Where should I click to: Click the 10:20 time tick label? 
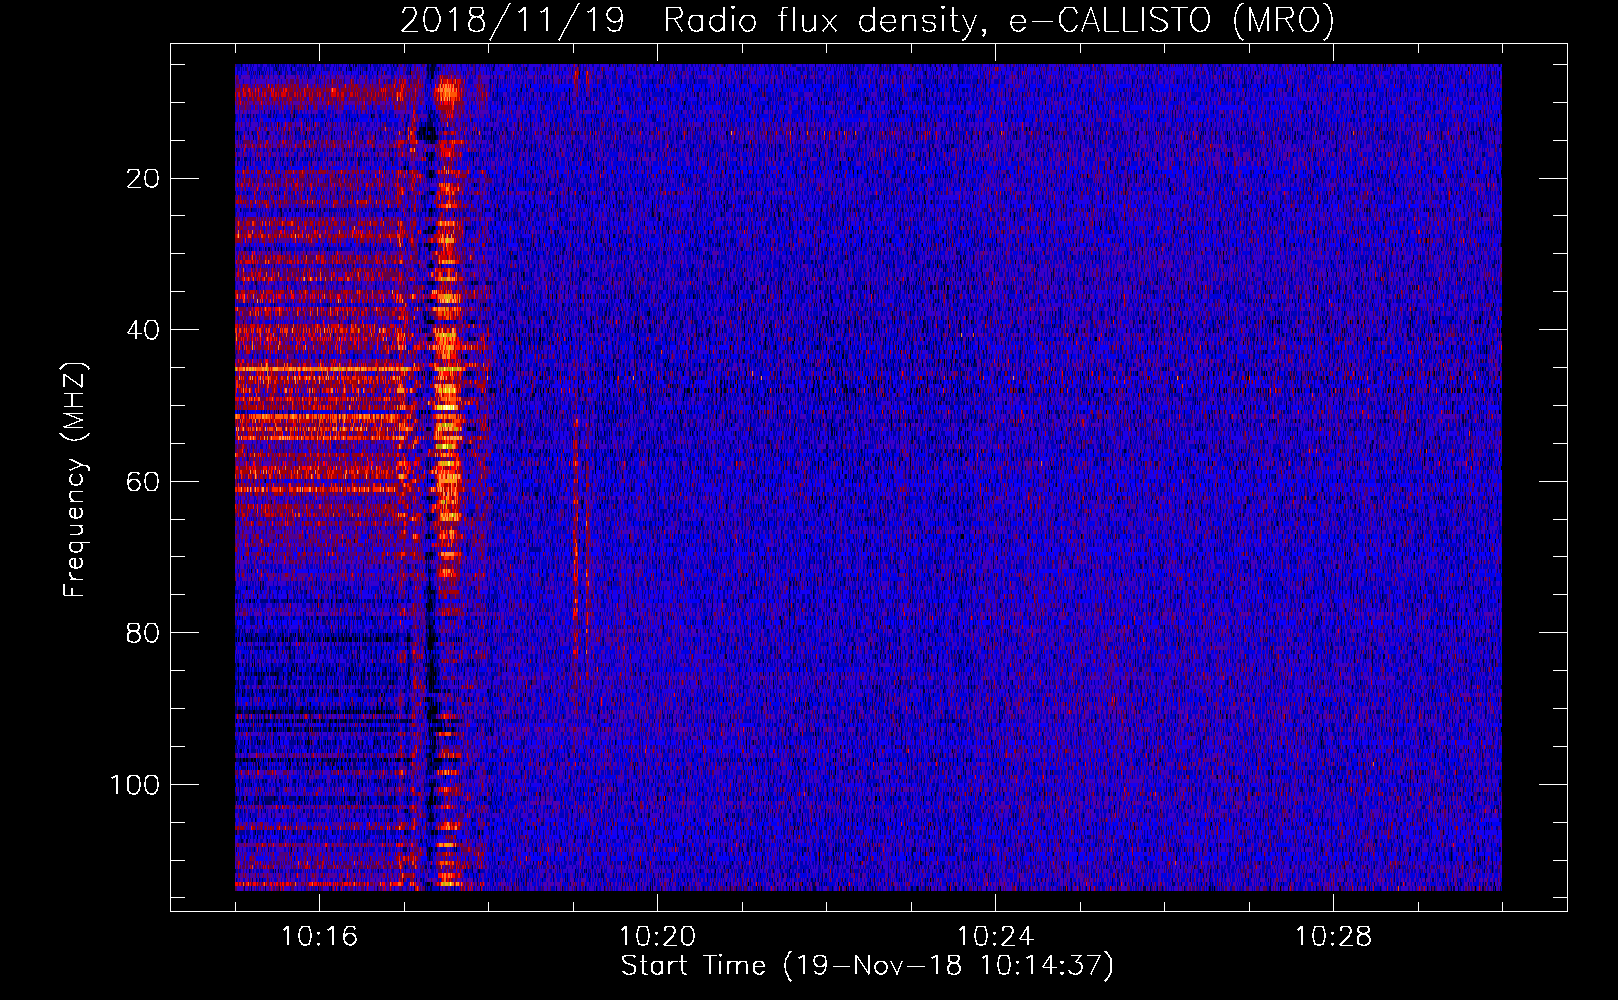coord(657,937)
